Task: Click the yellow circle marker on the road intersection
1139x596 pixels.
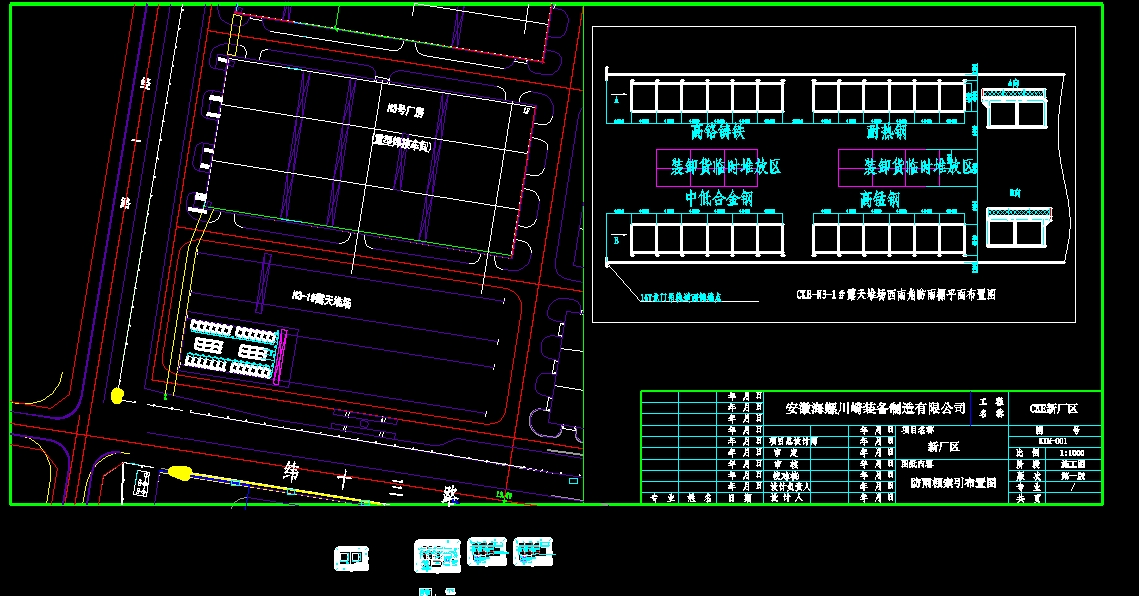Action: 119,397
